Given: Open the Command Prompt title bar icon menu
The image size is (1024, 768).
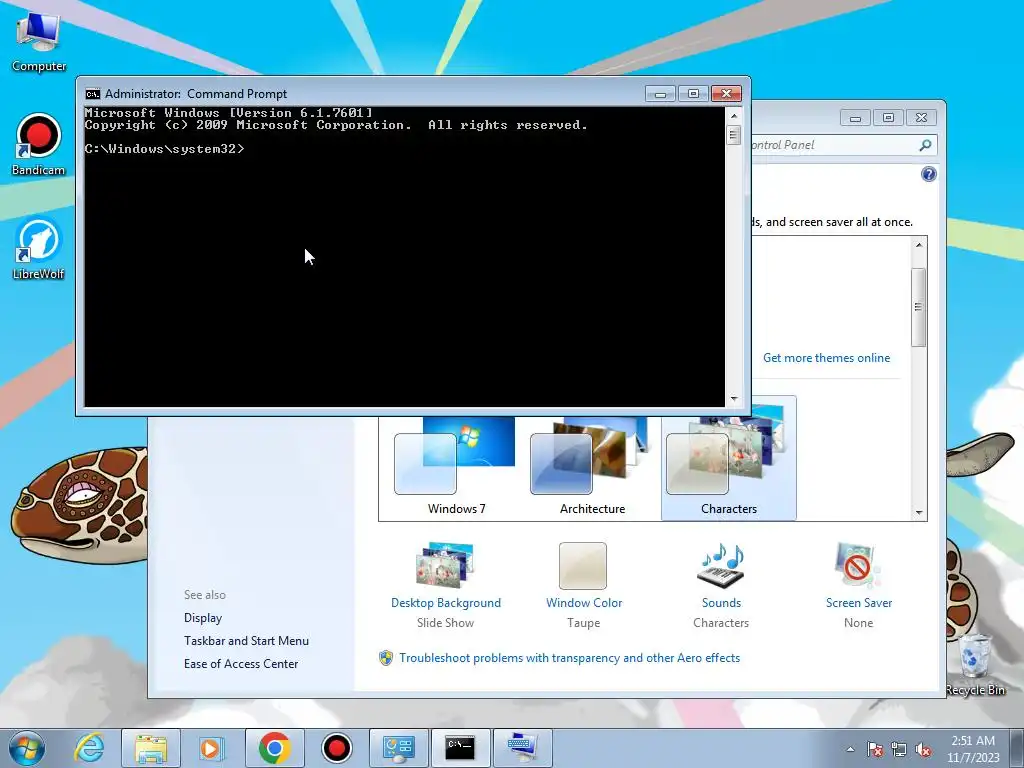Looking at the screenshot, I should [x=93, y=94].
